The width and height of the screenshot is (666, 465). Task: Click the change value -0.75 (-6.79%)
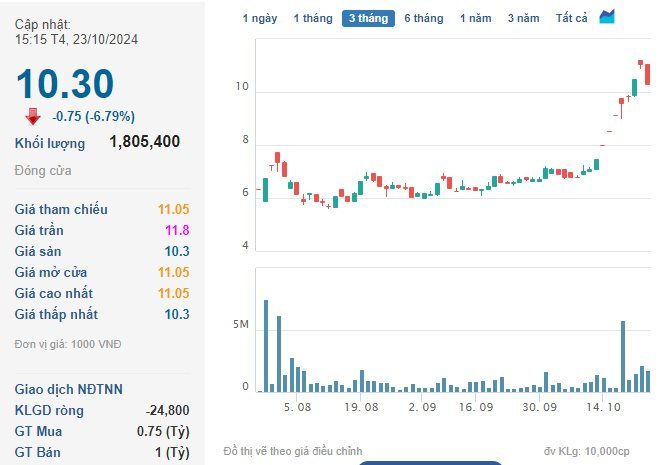pos(93,116)
